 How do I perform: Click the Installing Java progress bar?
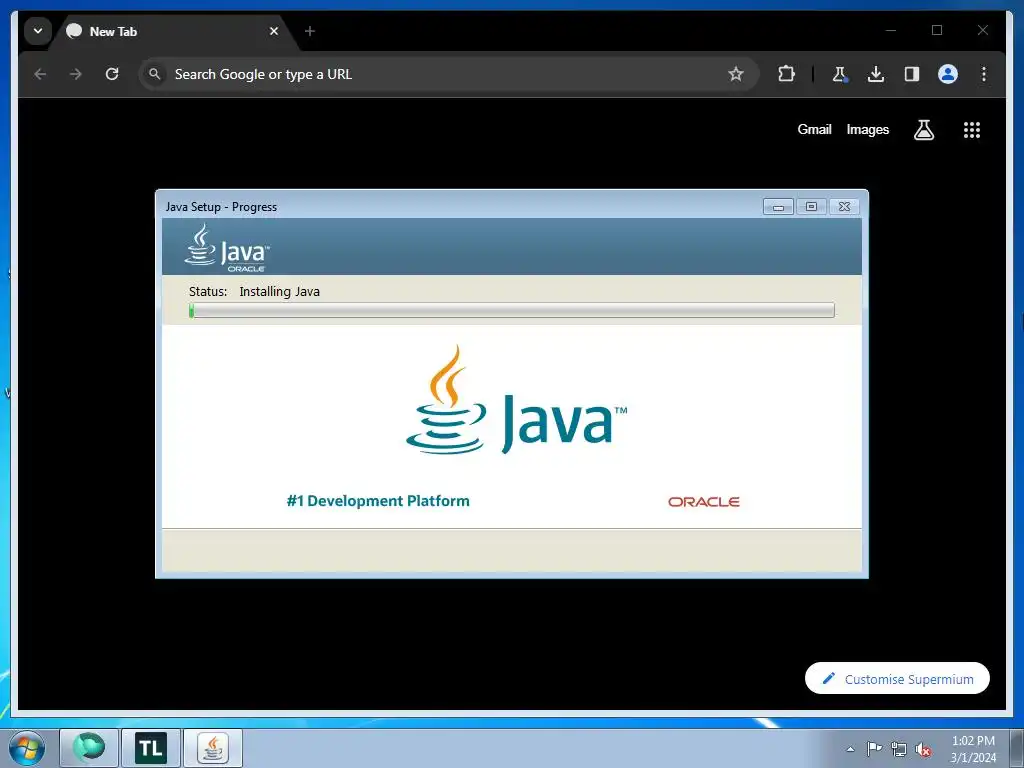(511, 310)
